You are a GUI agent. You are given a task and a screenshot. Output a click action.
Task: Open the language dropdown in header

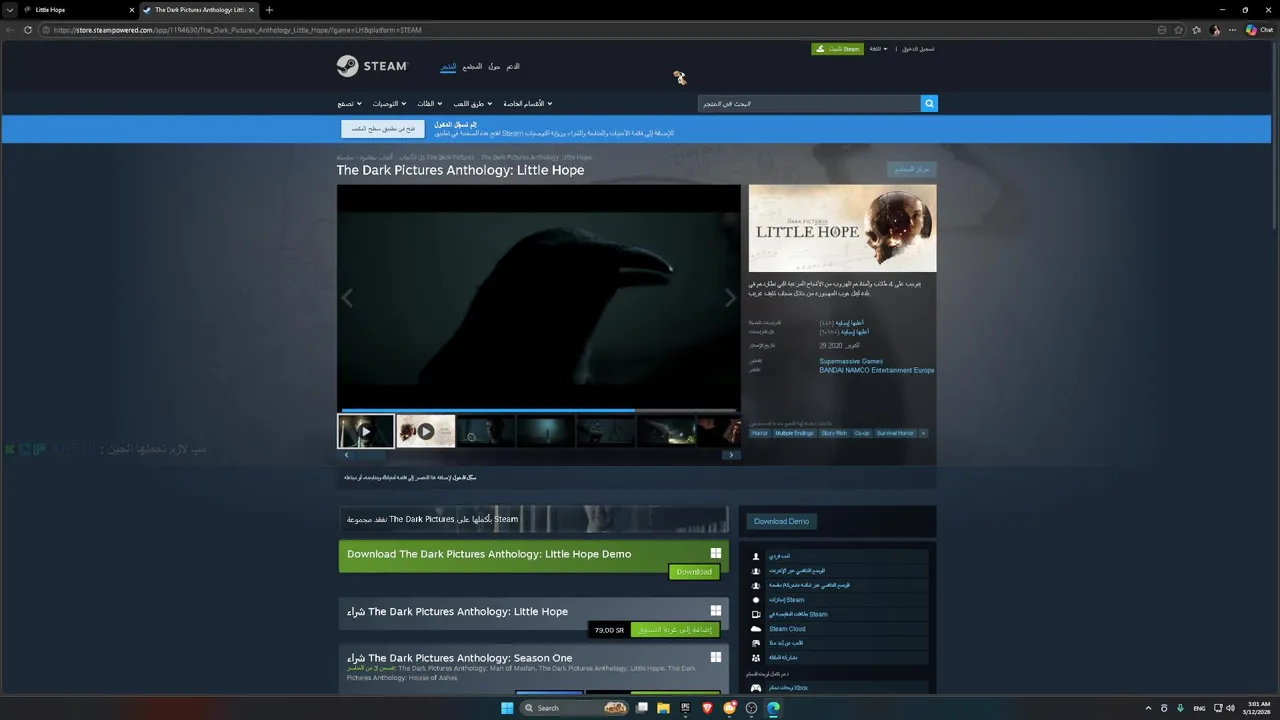878,49
